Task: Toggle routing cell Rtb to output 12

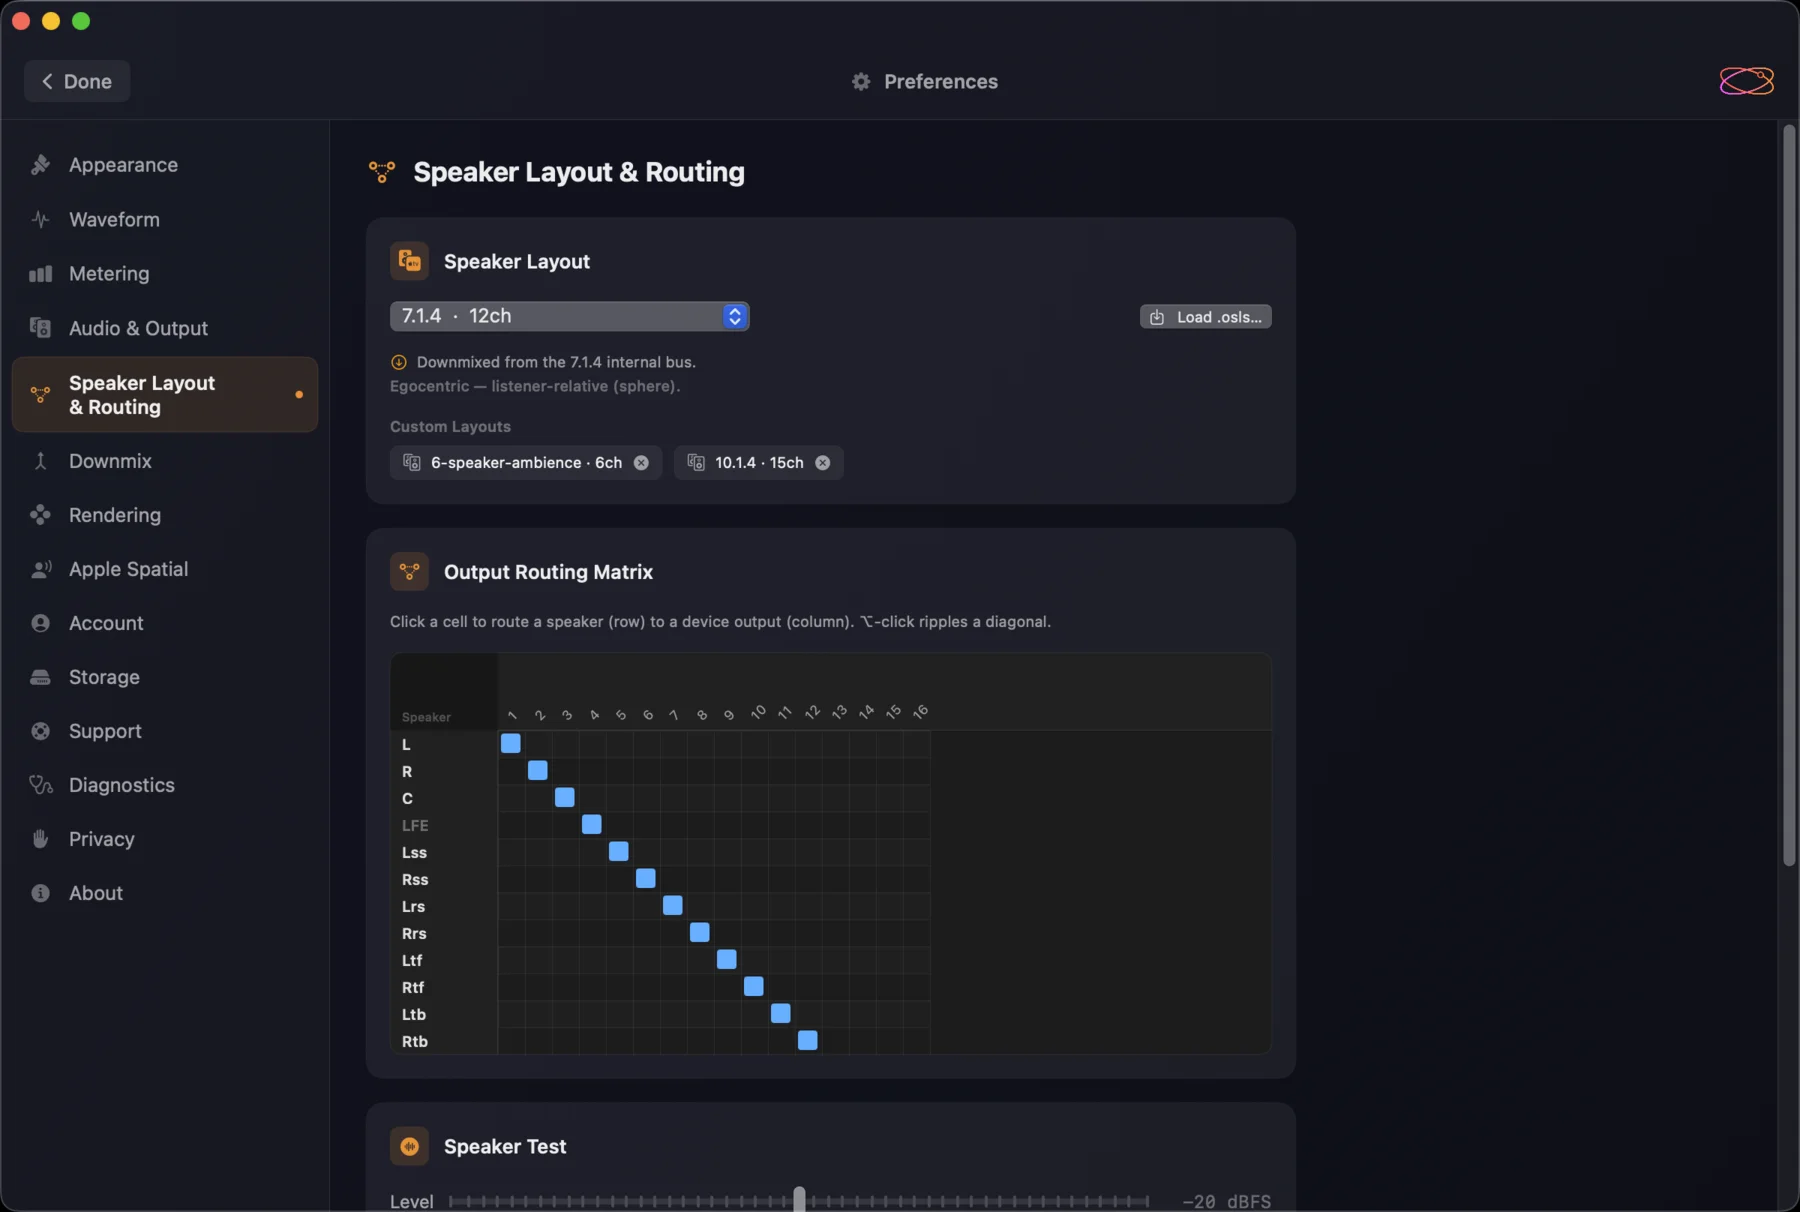Action: click(x=808, y=1041)
